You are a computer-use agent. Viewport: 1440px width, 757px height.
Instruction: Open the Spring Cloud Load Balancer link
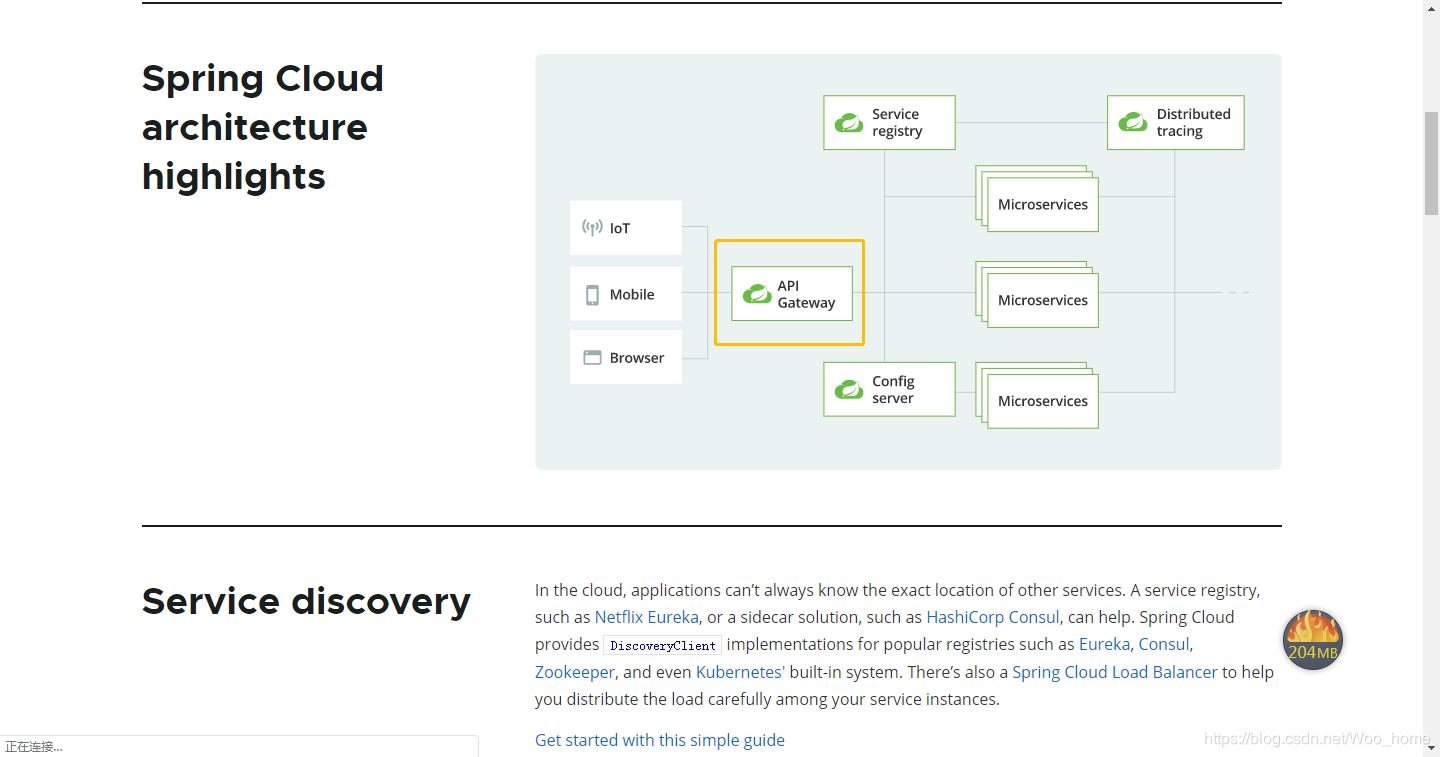(x=1114, y=672)
